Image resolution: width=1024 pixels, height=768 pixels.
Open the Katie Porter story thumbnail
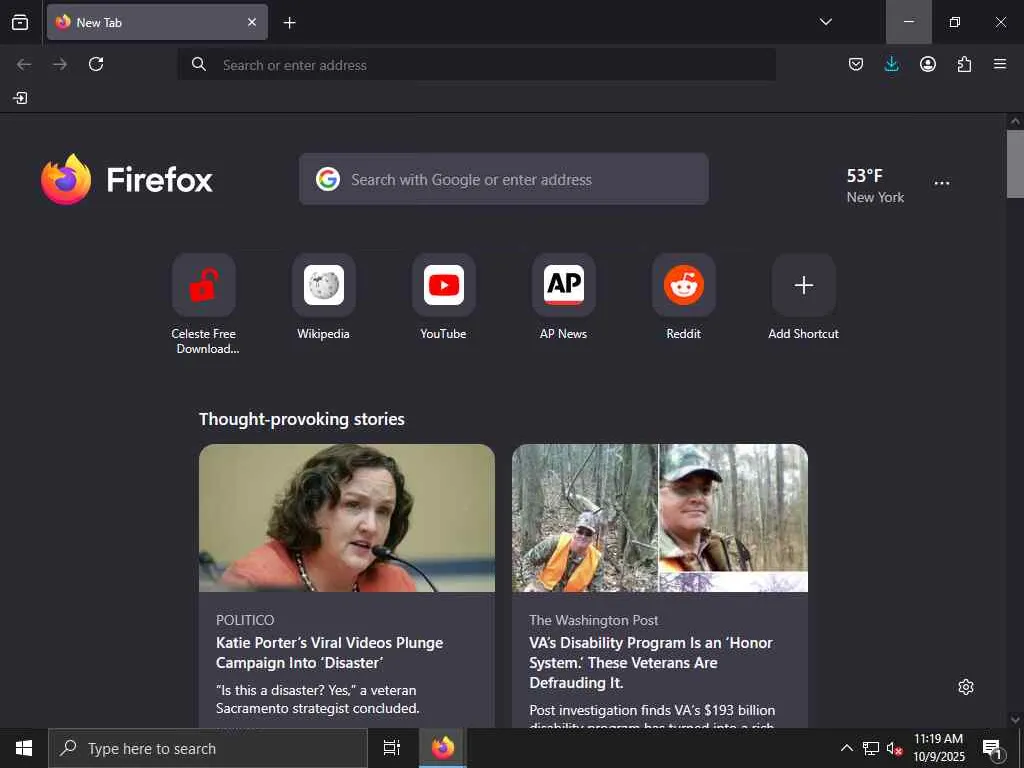[347, 518]
